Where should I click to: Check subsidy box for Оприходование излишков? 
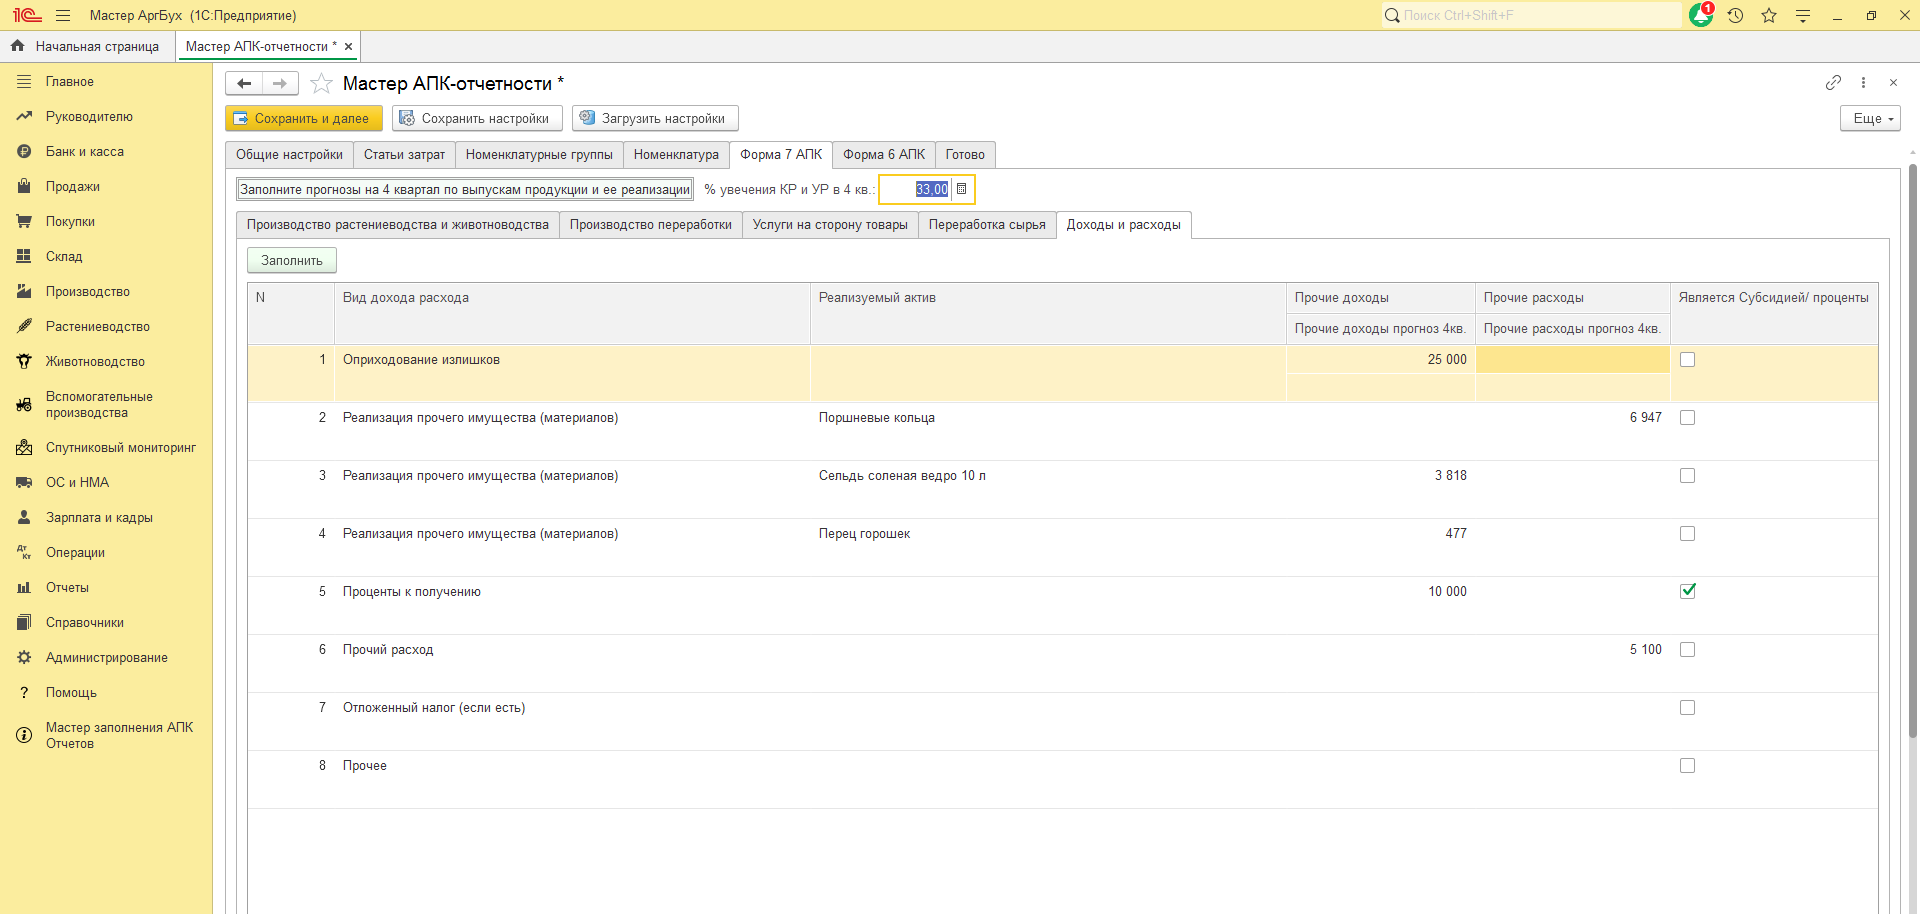pyautogui.click(x=1688, y=359)
